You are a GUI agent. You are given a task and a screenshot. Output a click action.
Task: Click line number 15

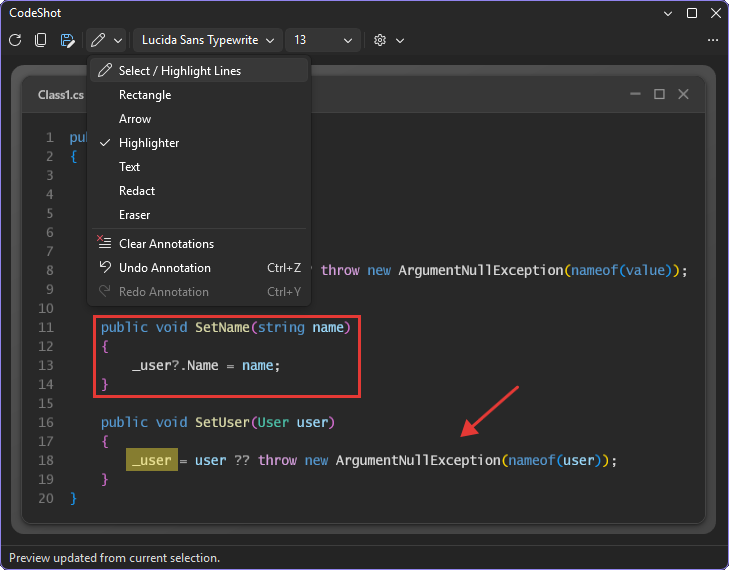46,404
